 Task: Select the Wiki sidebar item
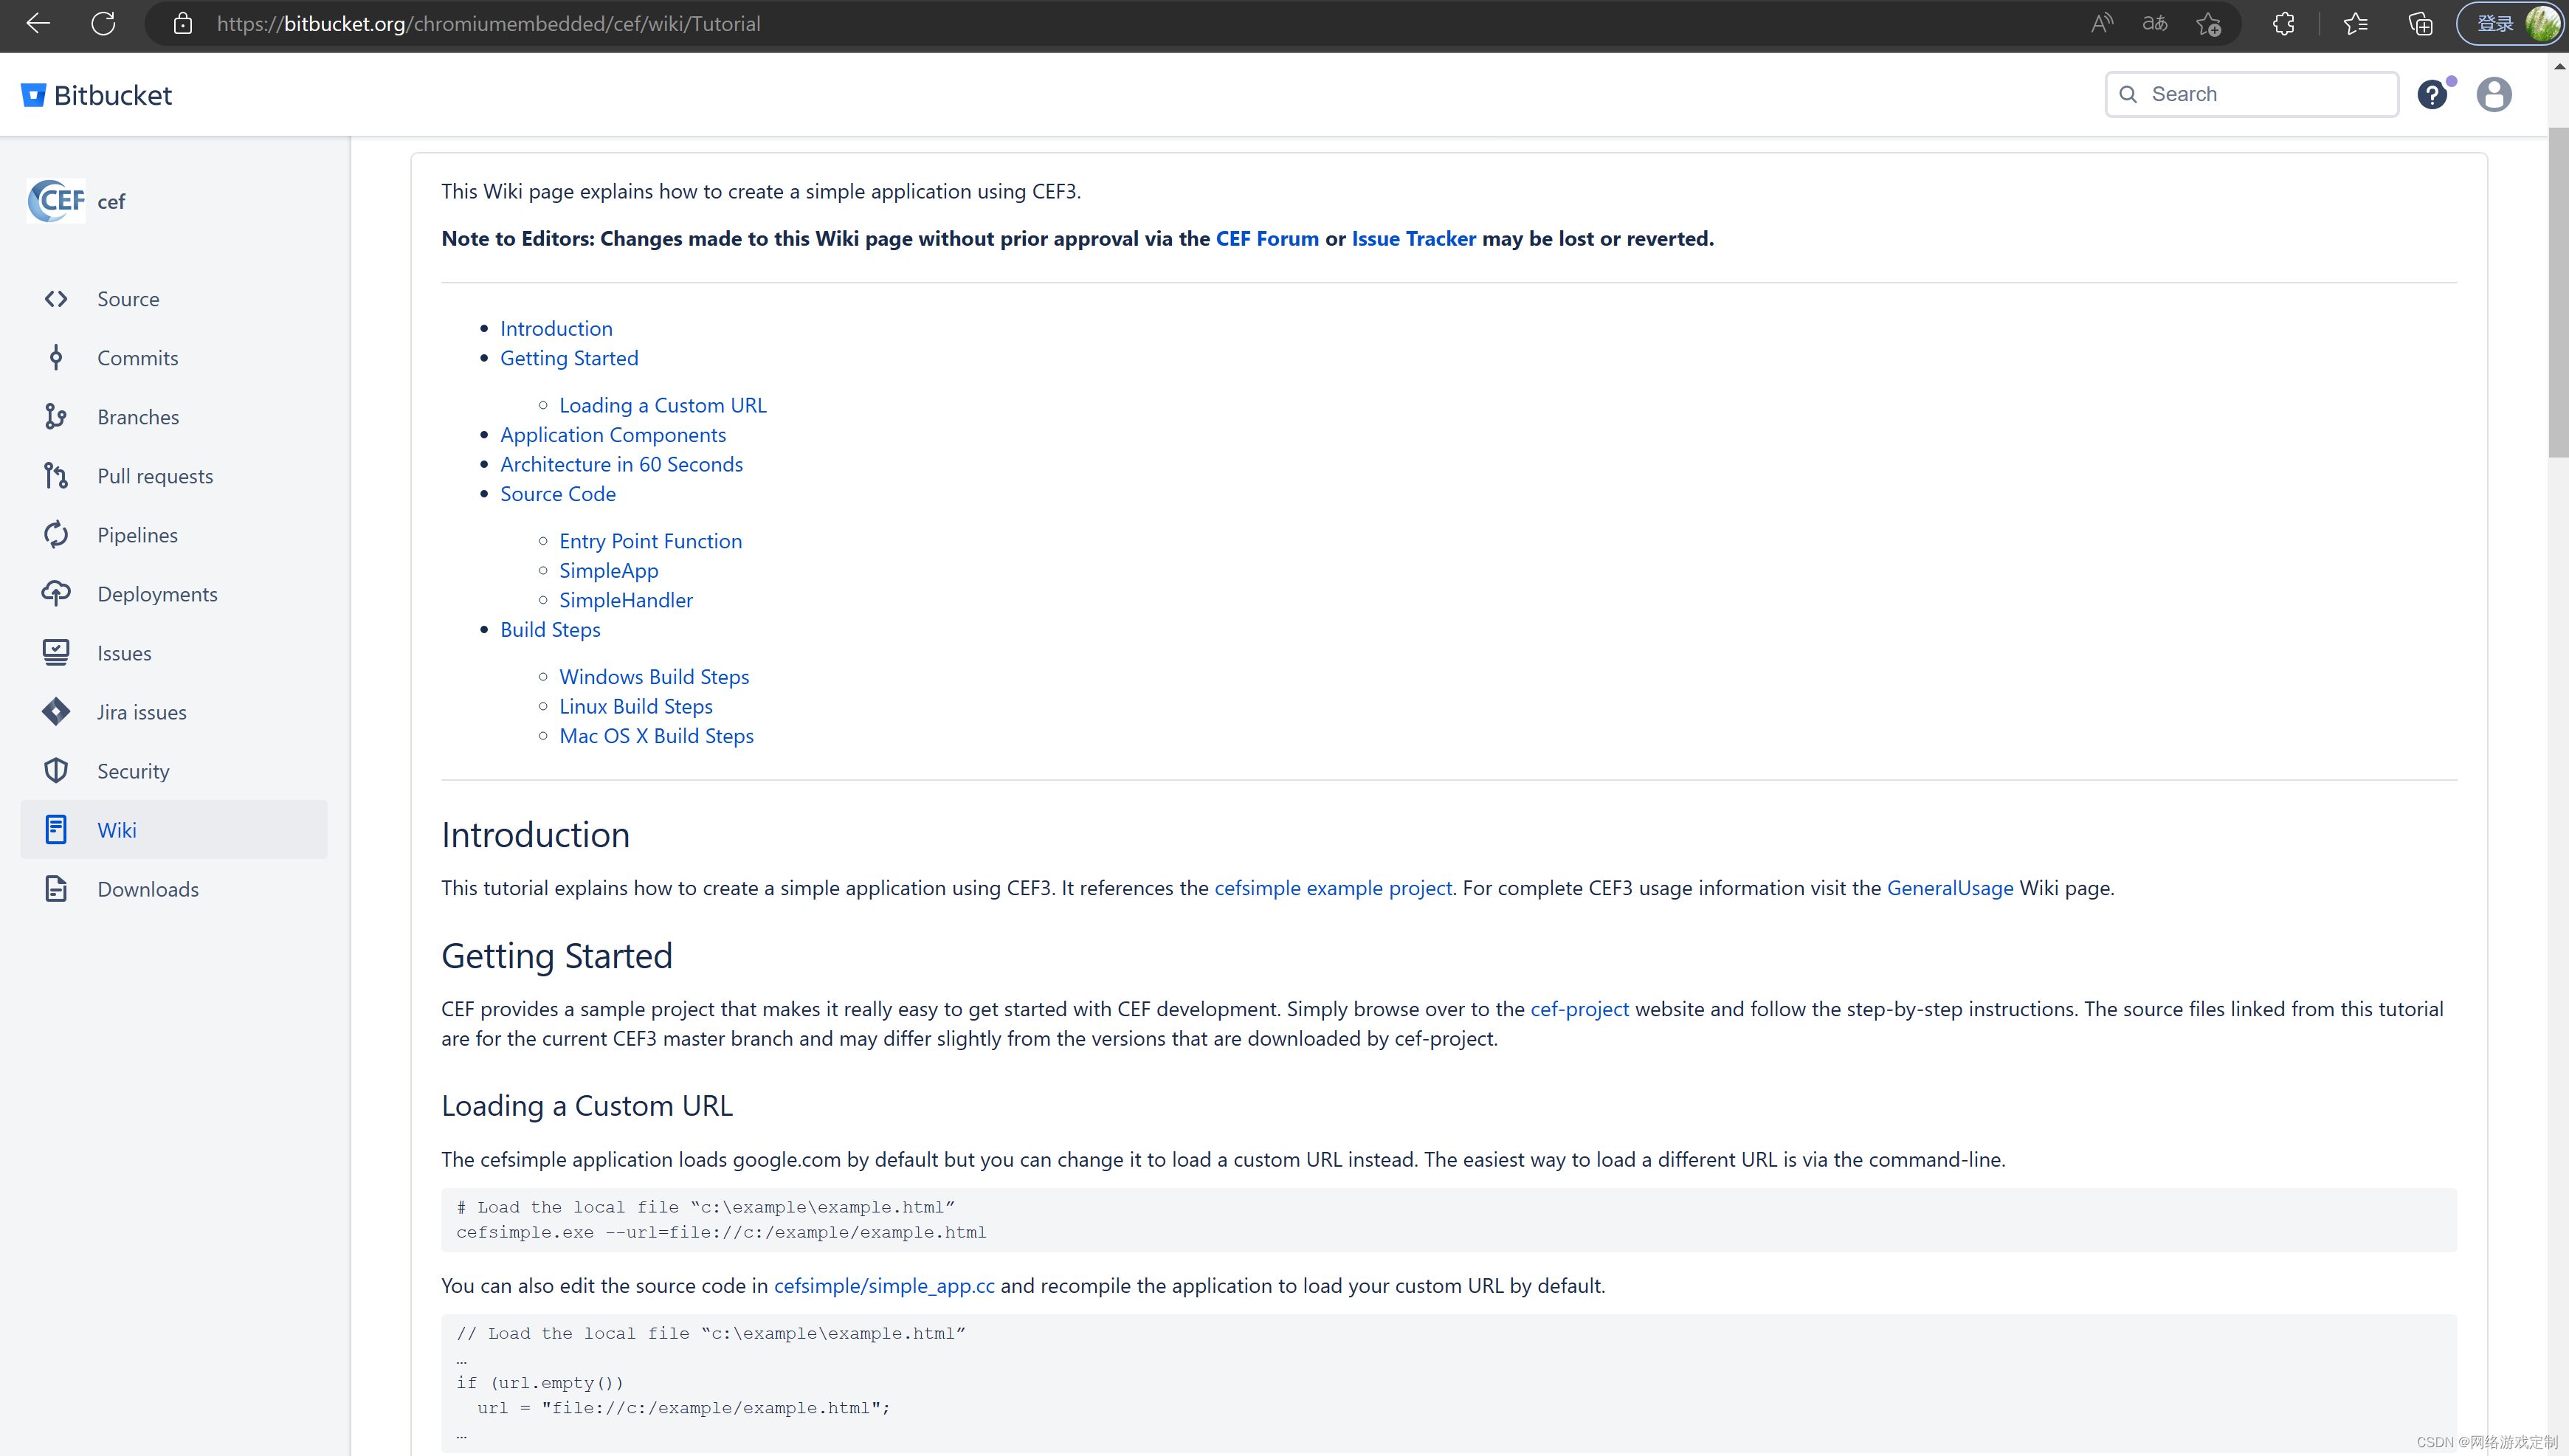[x=174, y=830]
